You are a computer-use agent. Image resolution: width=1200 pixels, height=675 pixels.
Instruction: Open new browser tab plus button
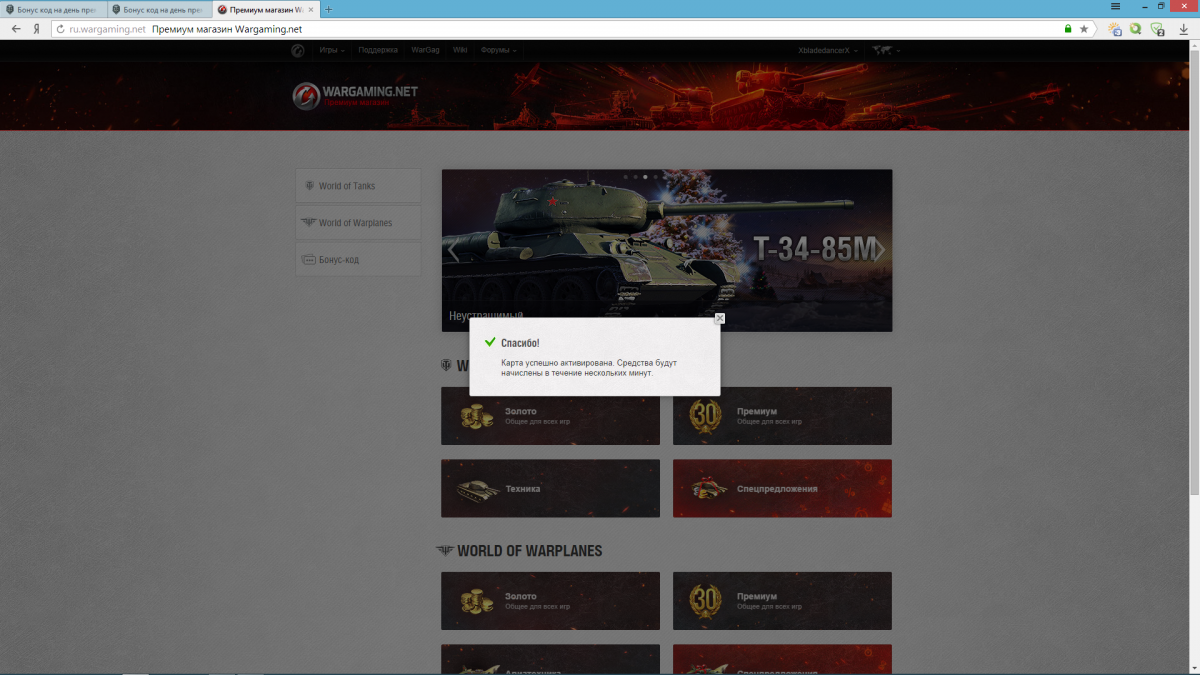tap(329, 9)
